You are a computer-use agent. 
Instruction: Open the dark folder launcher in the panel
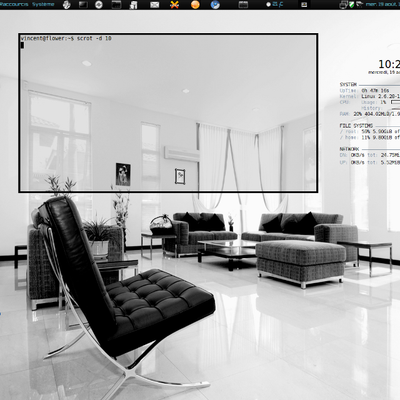[x=116, y=5]
